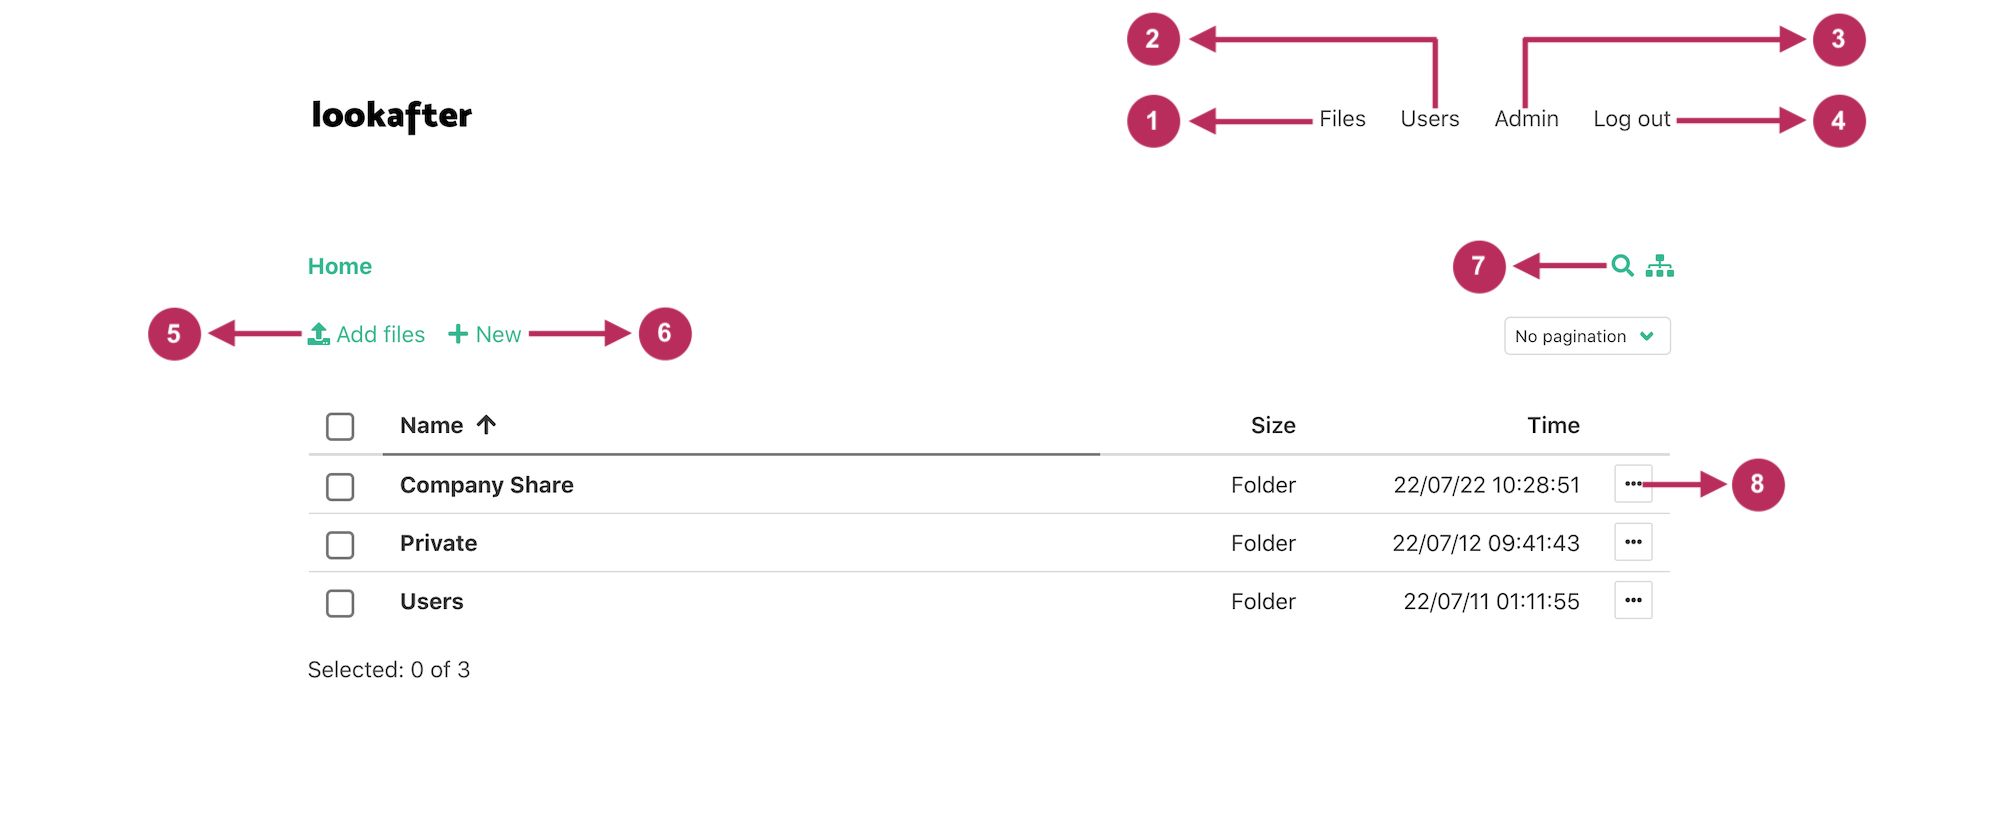The height and width of the screenshot is (820, 2000).
Task: Open three-dots menu for Users folder
Action: [x=1633, y=600]
